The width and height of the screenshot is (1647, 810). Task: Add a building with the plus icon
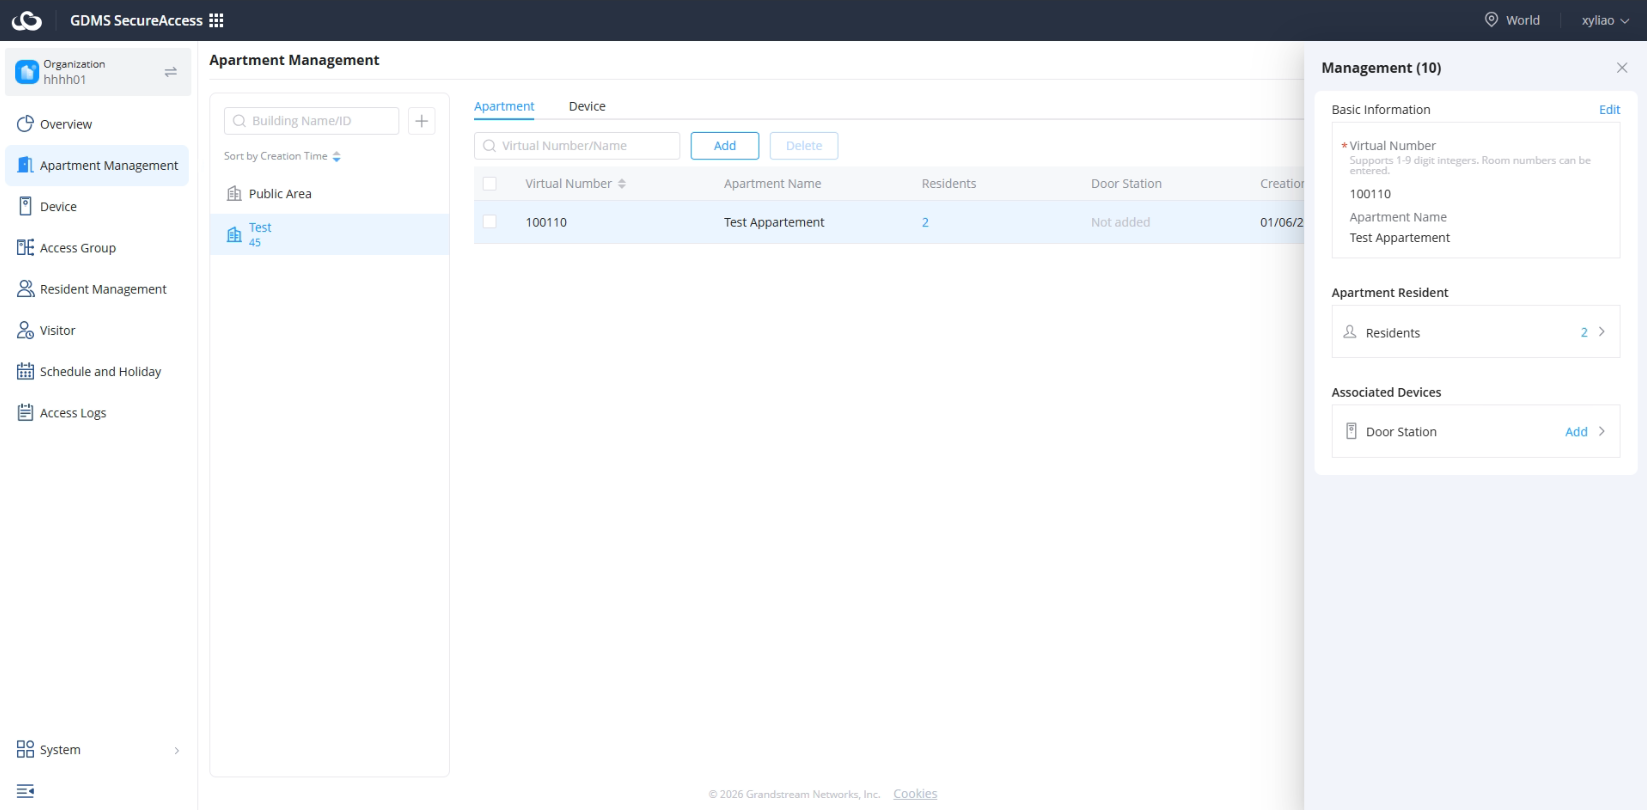(422, 121)
